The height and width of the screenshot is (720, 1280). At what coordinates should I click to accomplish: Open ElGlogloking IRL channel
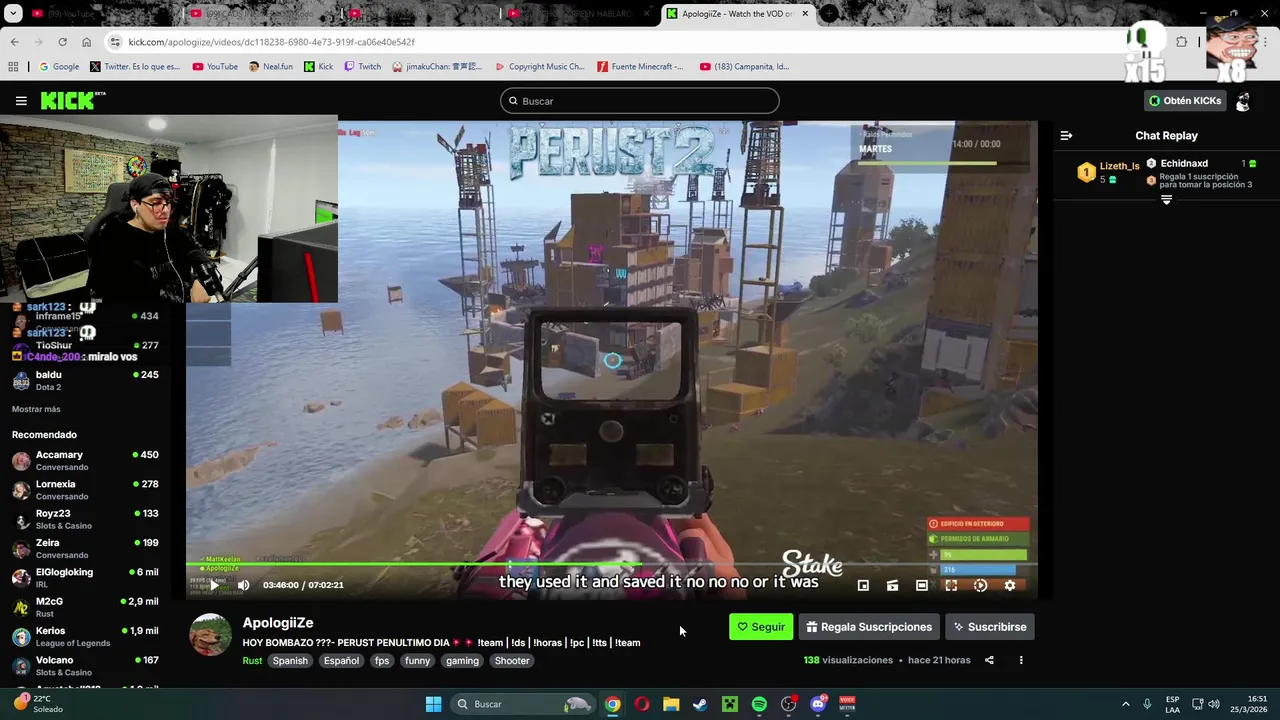click(x=85, y=578)
